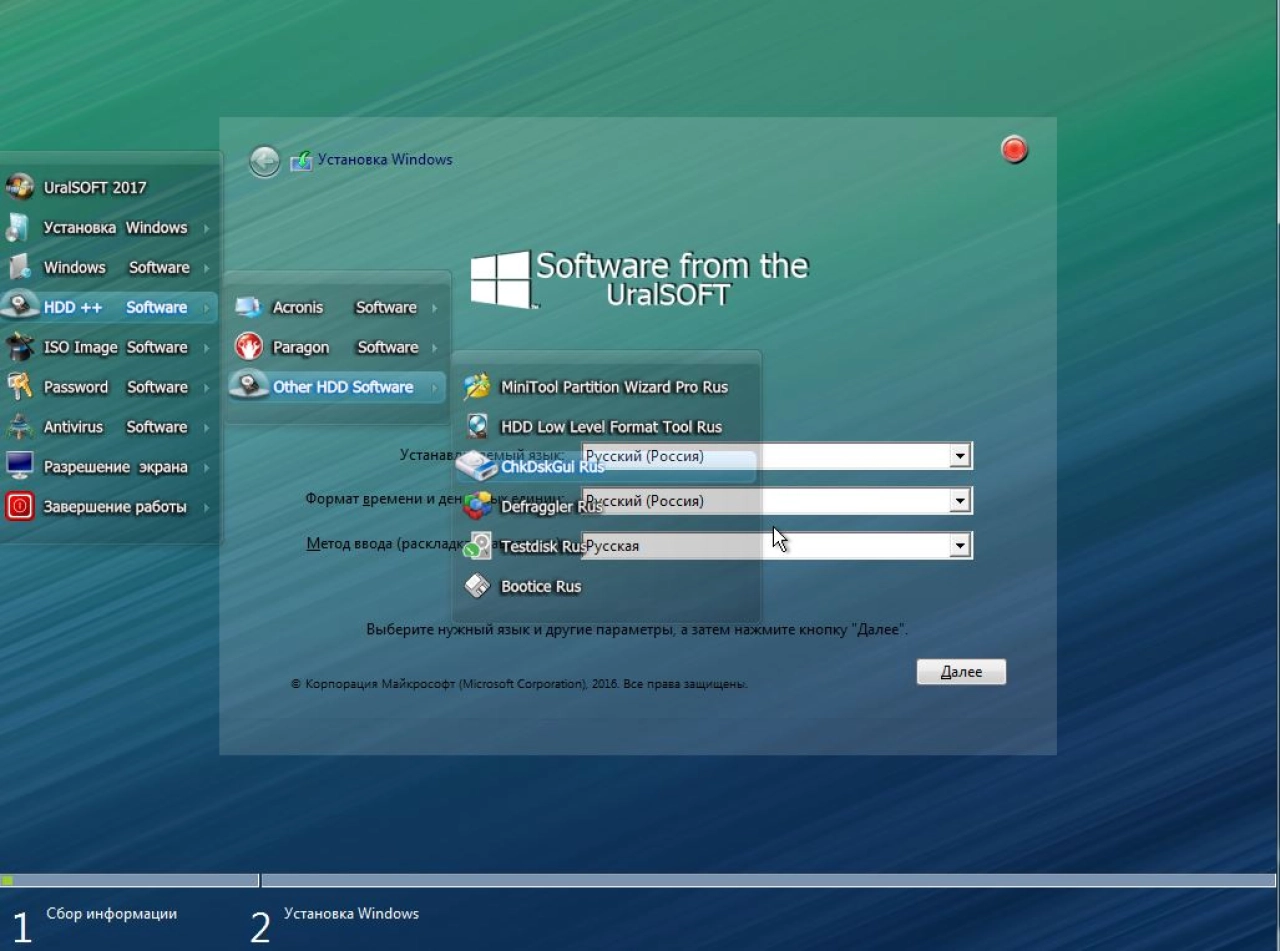Click the Установка Windows step 2 label
The image size is (1280, 951).
point(351,913)
